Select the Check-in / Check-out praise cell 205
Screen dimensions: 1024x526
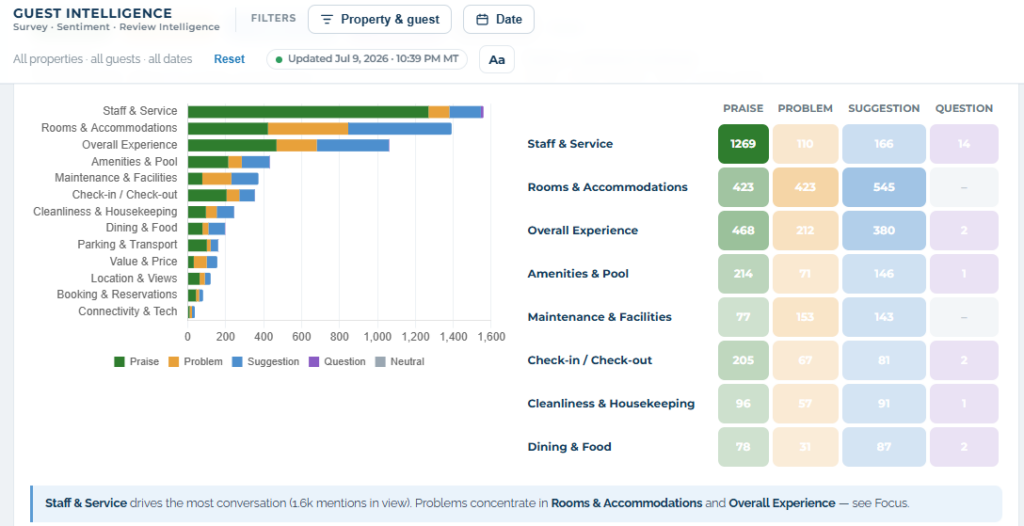click(743, 361)
